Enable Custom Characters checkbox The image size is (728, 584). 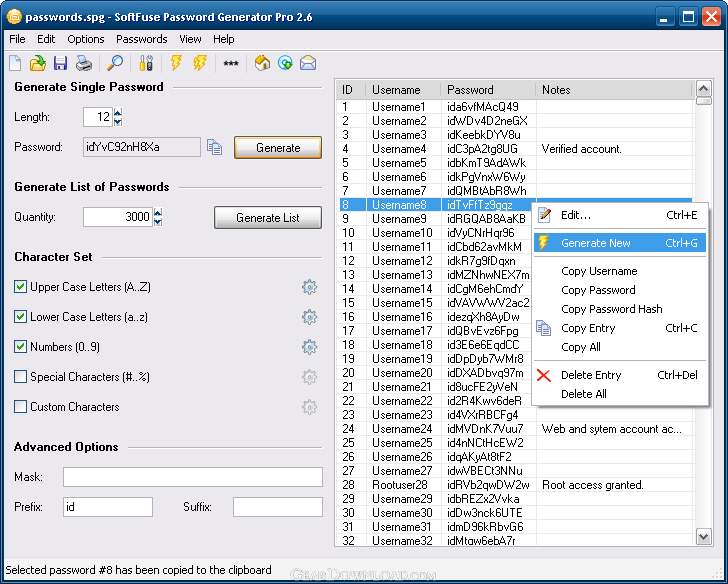(20, 407)
